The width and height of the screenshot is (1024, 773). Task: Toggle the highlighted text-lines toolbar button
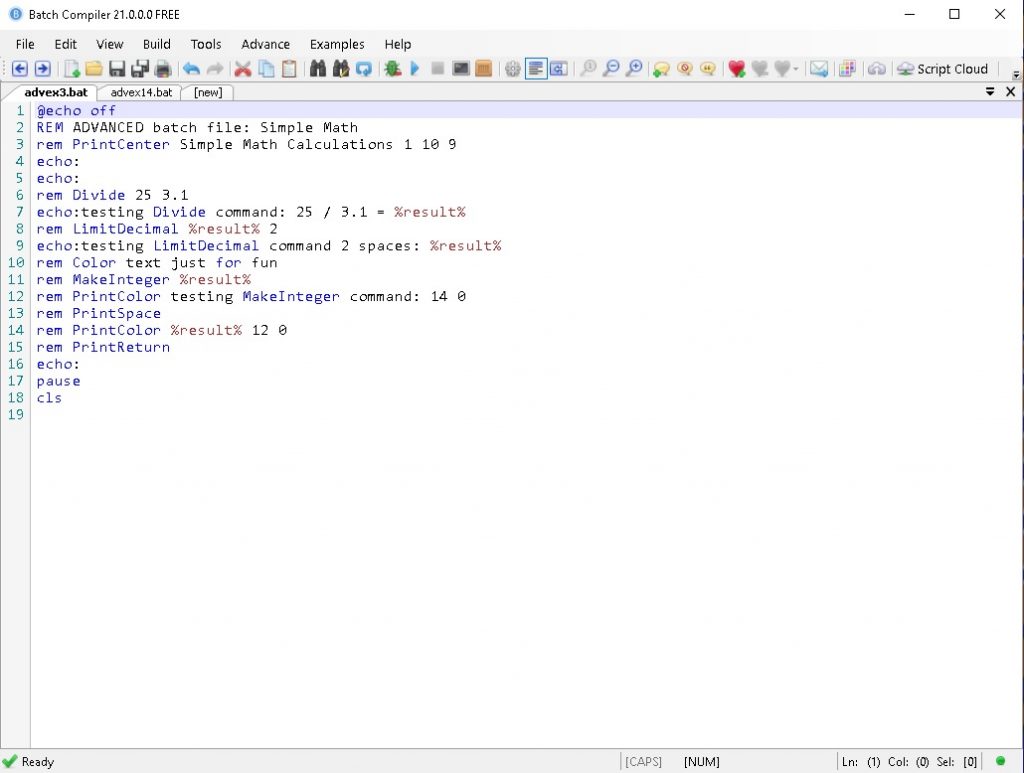pyautogui.click(x=536, y=69)
